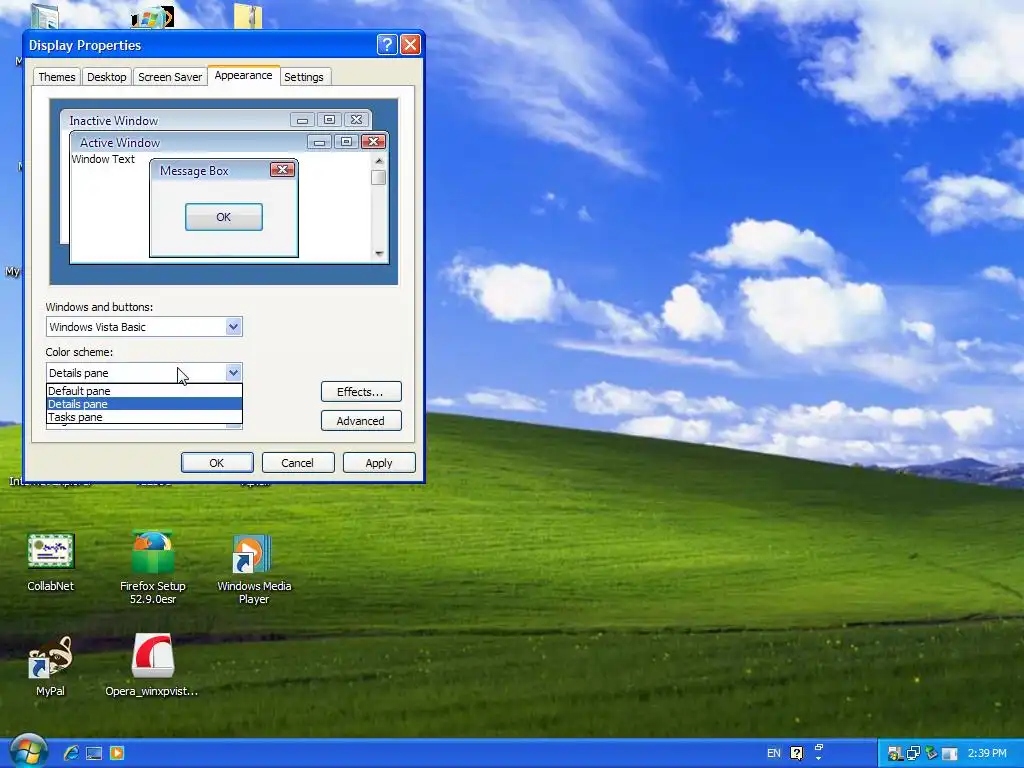Select the Opera_winxpvist installer icon

click(x=152, y=665)
